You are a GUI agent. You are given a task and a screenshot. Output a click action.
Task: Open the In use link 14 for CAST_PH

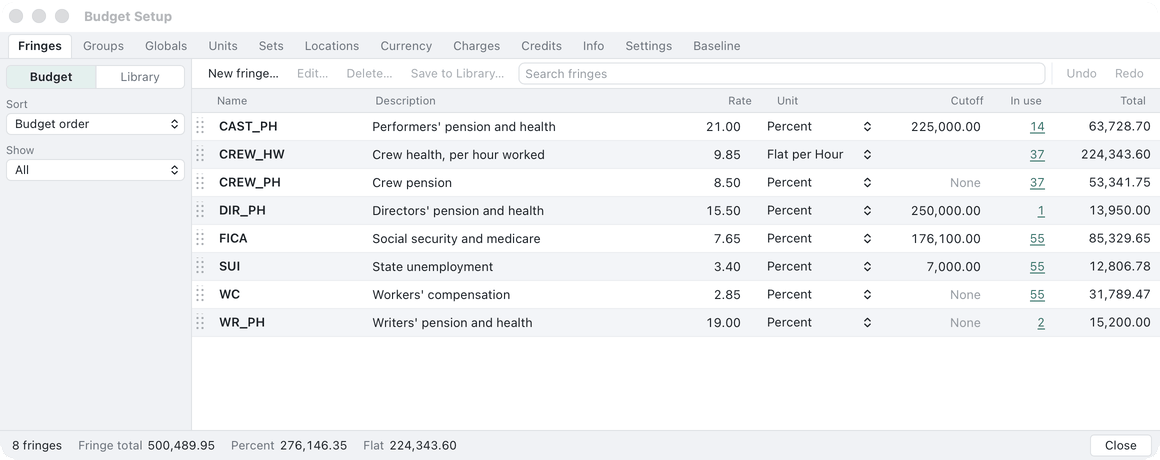(1037, 126)
